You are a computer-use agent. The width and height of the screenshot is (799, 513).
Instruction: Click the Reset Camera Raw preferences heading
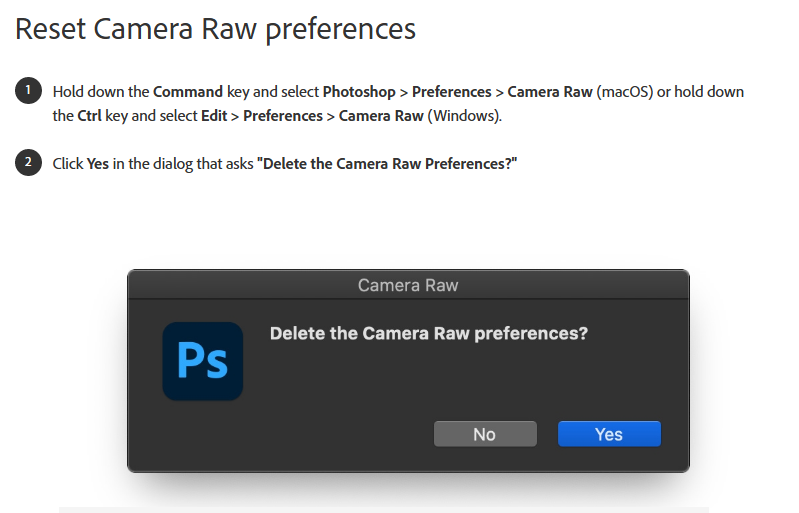click(215, 29)
